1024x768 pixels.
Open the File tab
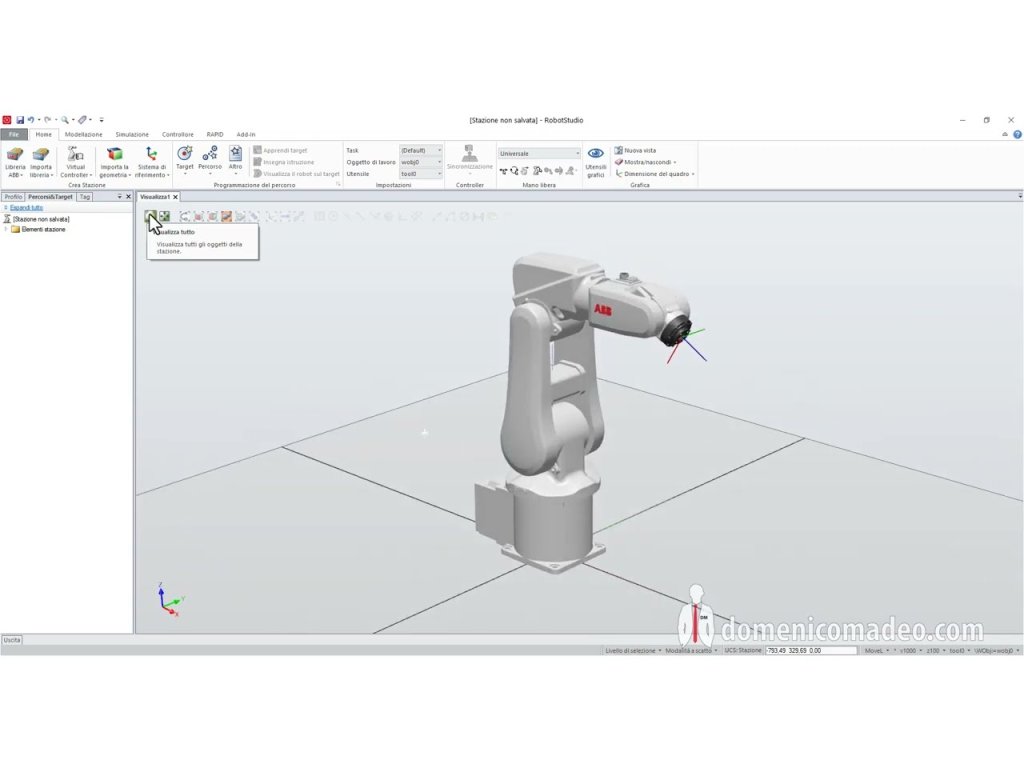[x=13, y=135]
